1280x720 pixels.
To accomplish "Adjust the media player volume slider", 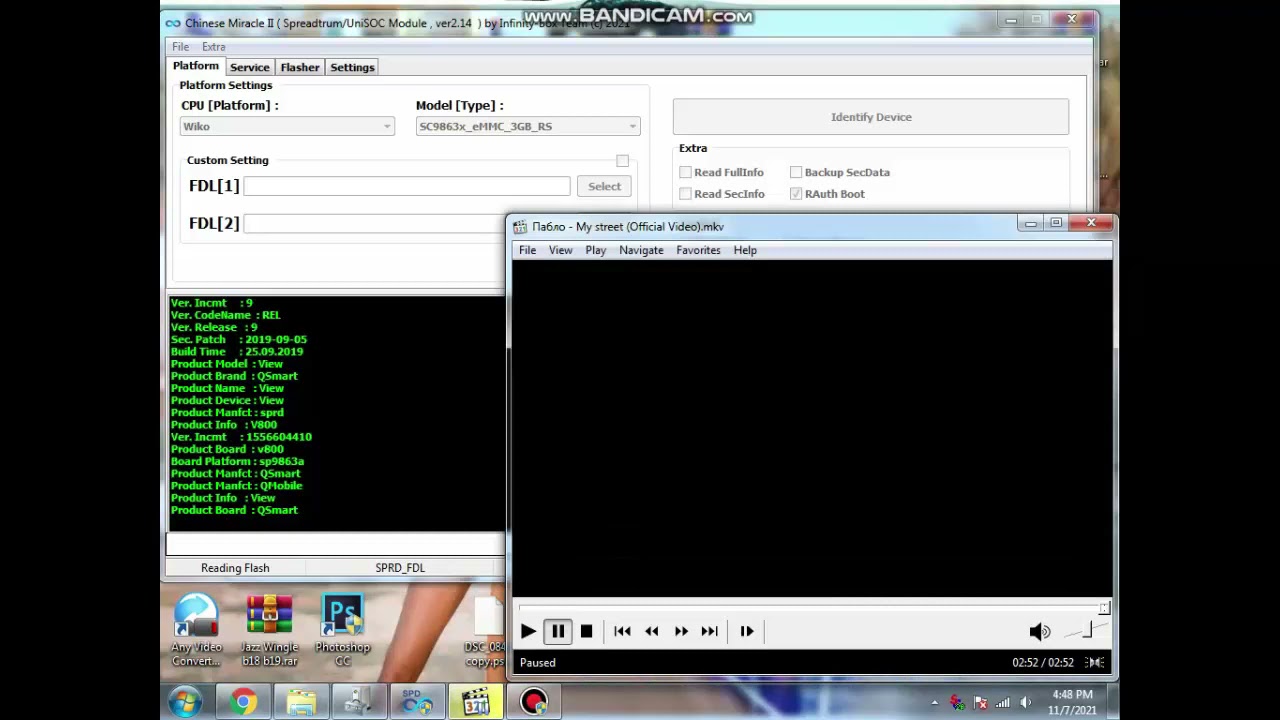I will point(1084,631).
